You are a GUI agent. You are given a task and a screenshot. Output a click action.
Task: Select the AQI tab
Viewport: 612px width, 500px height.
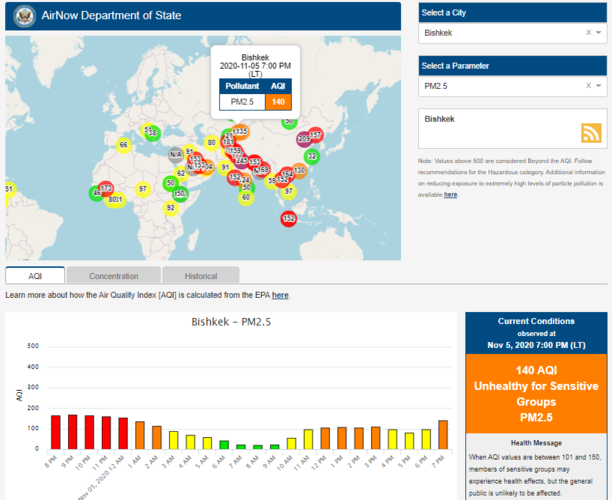click(x=35, y=275)
